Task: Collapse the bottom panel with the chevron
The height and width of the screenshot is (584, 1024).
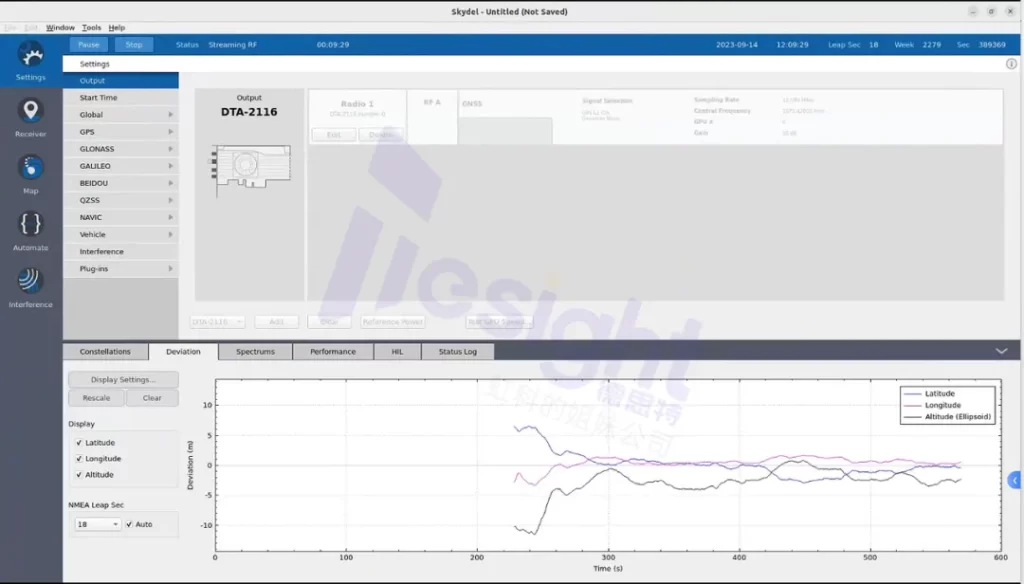Action: coord(1001,351)
